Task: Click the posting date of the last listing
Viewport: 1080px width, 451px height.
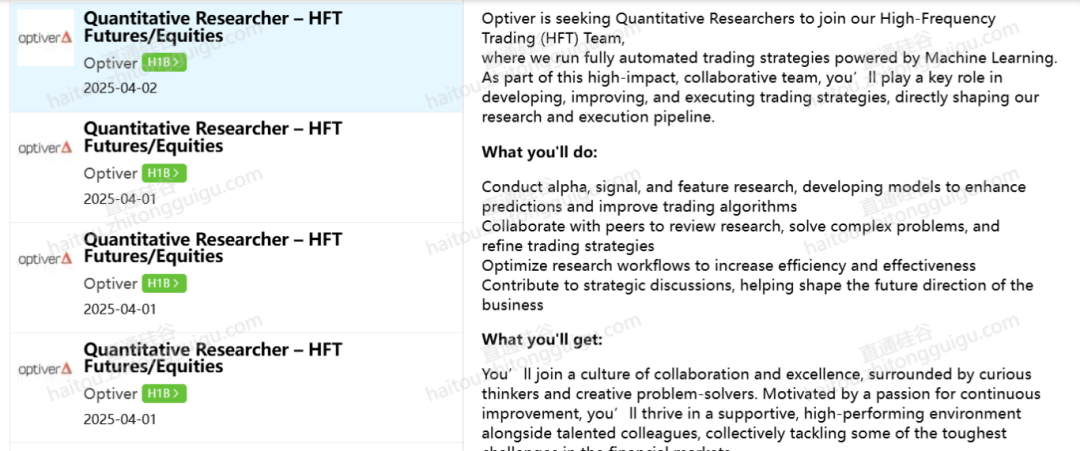Action: (x=120, y=419)
